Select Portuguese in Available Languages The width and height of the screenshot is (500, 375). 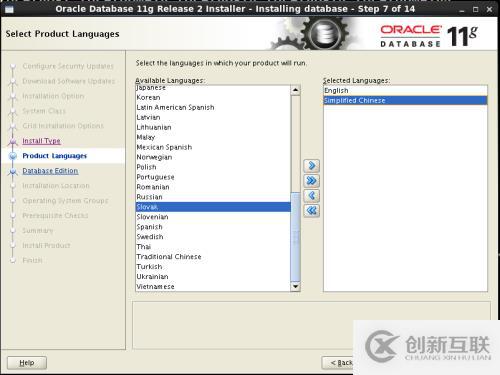[x=213, y=177]
